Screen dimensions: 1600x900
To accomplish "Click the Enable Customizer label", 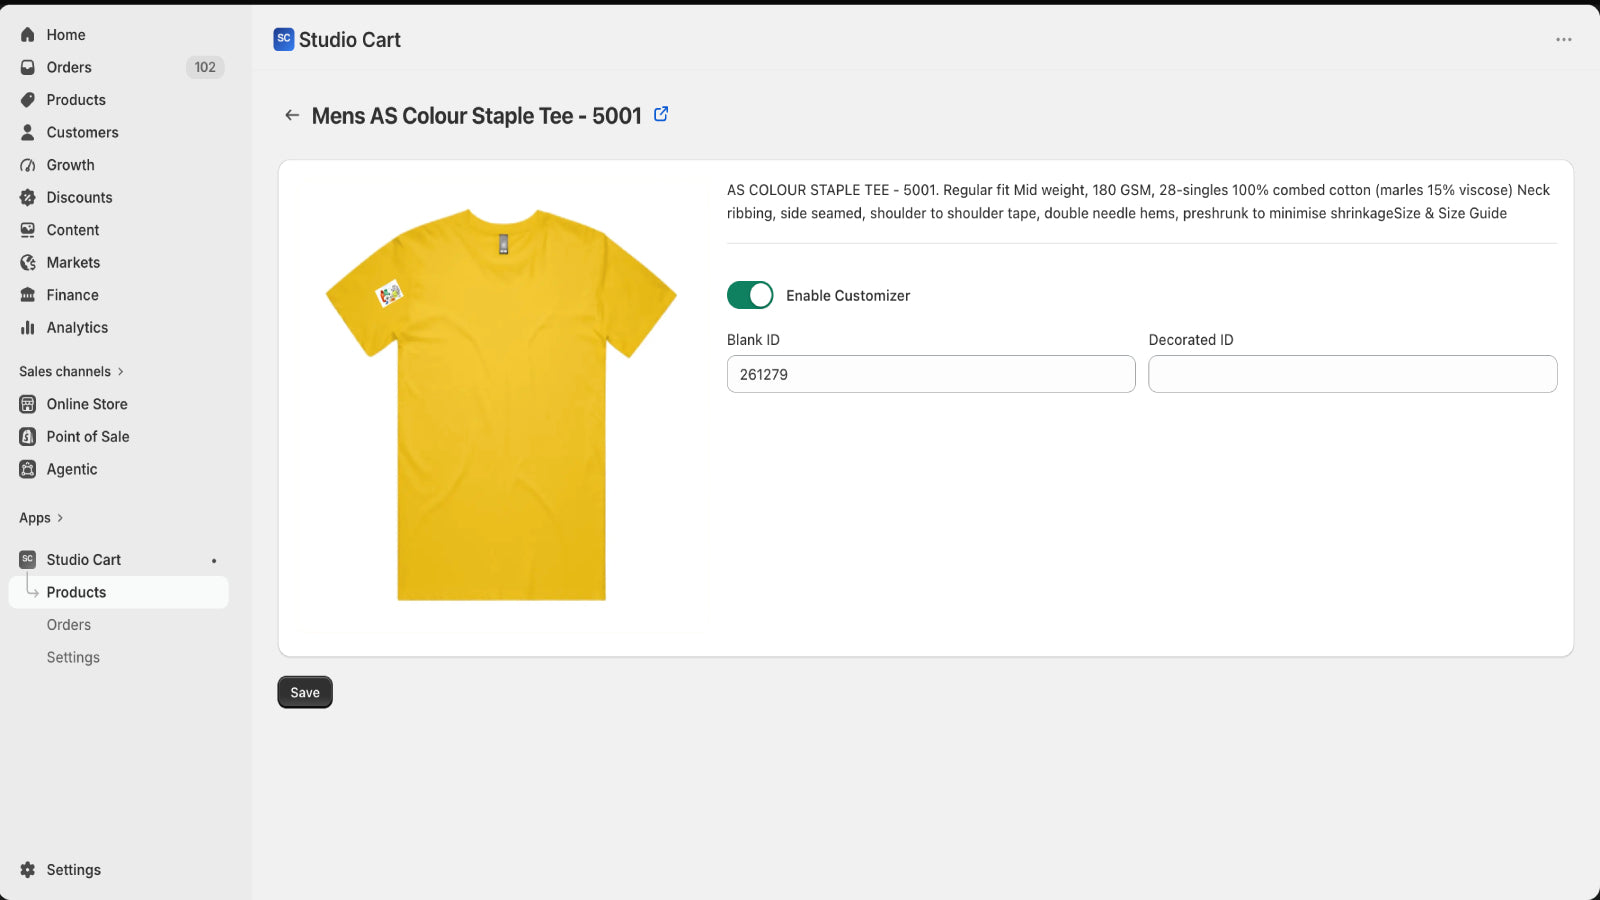I will pos(848,295).
